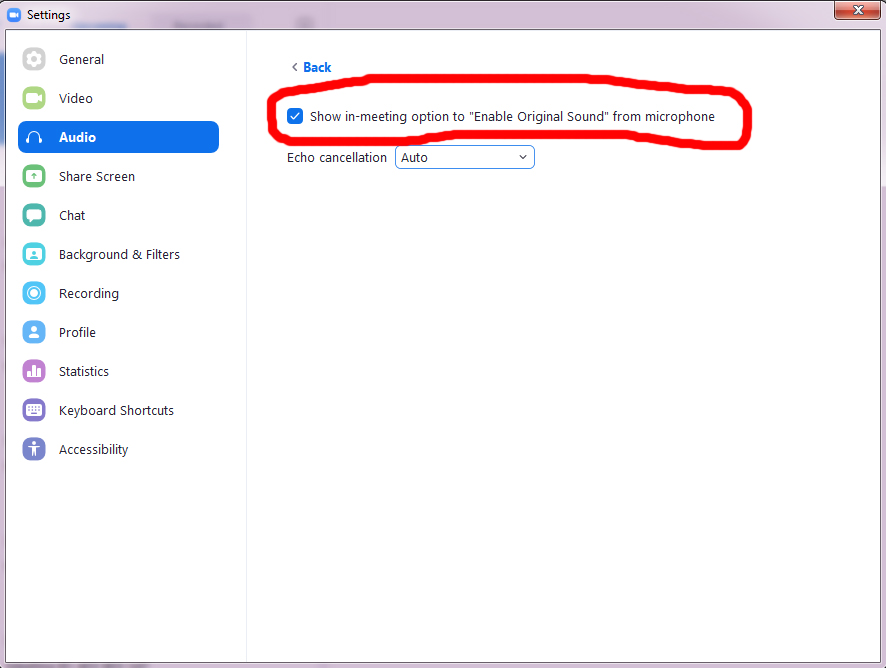Click the Background & Filters icon

(34, 254)
